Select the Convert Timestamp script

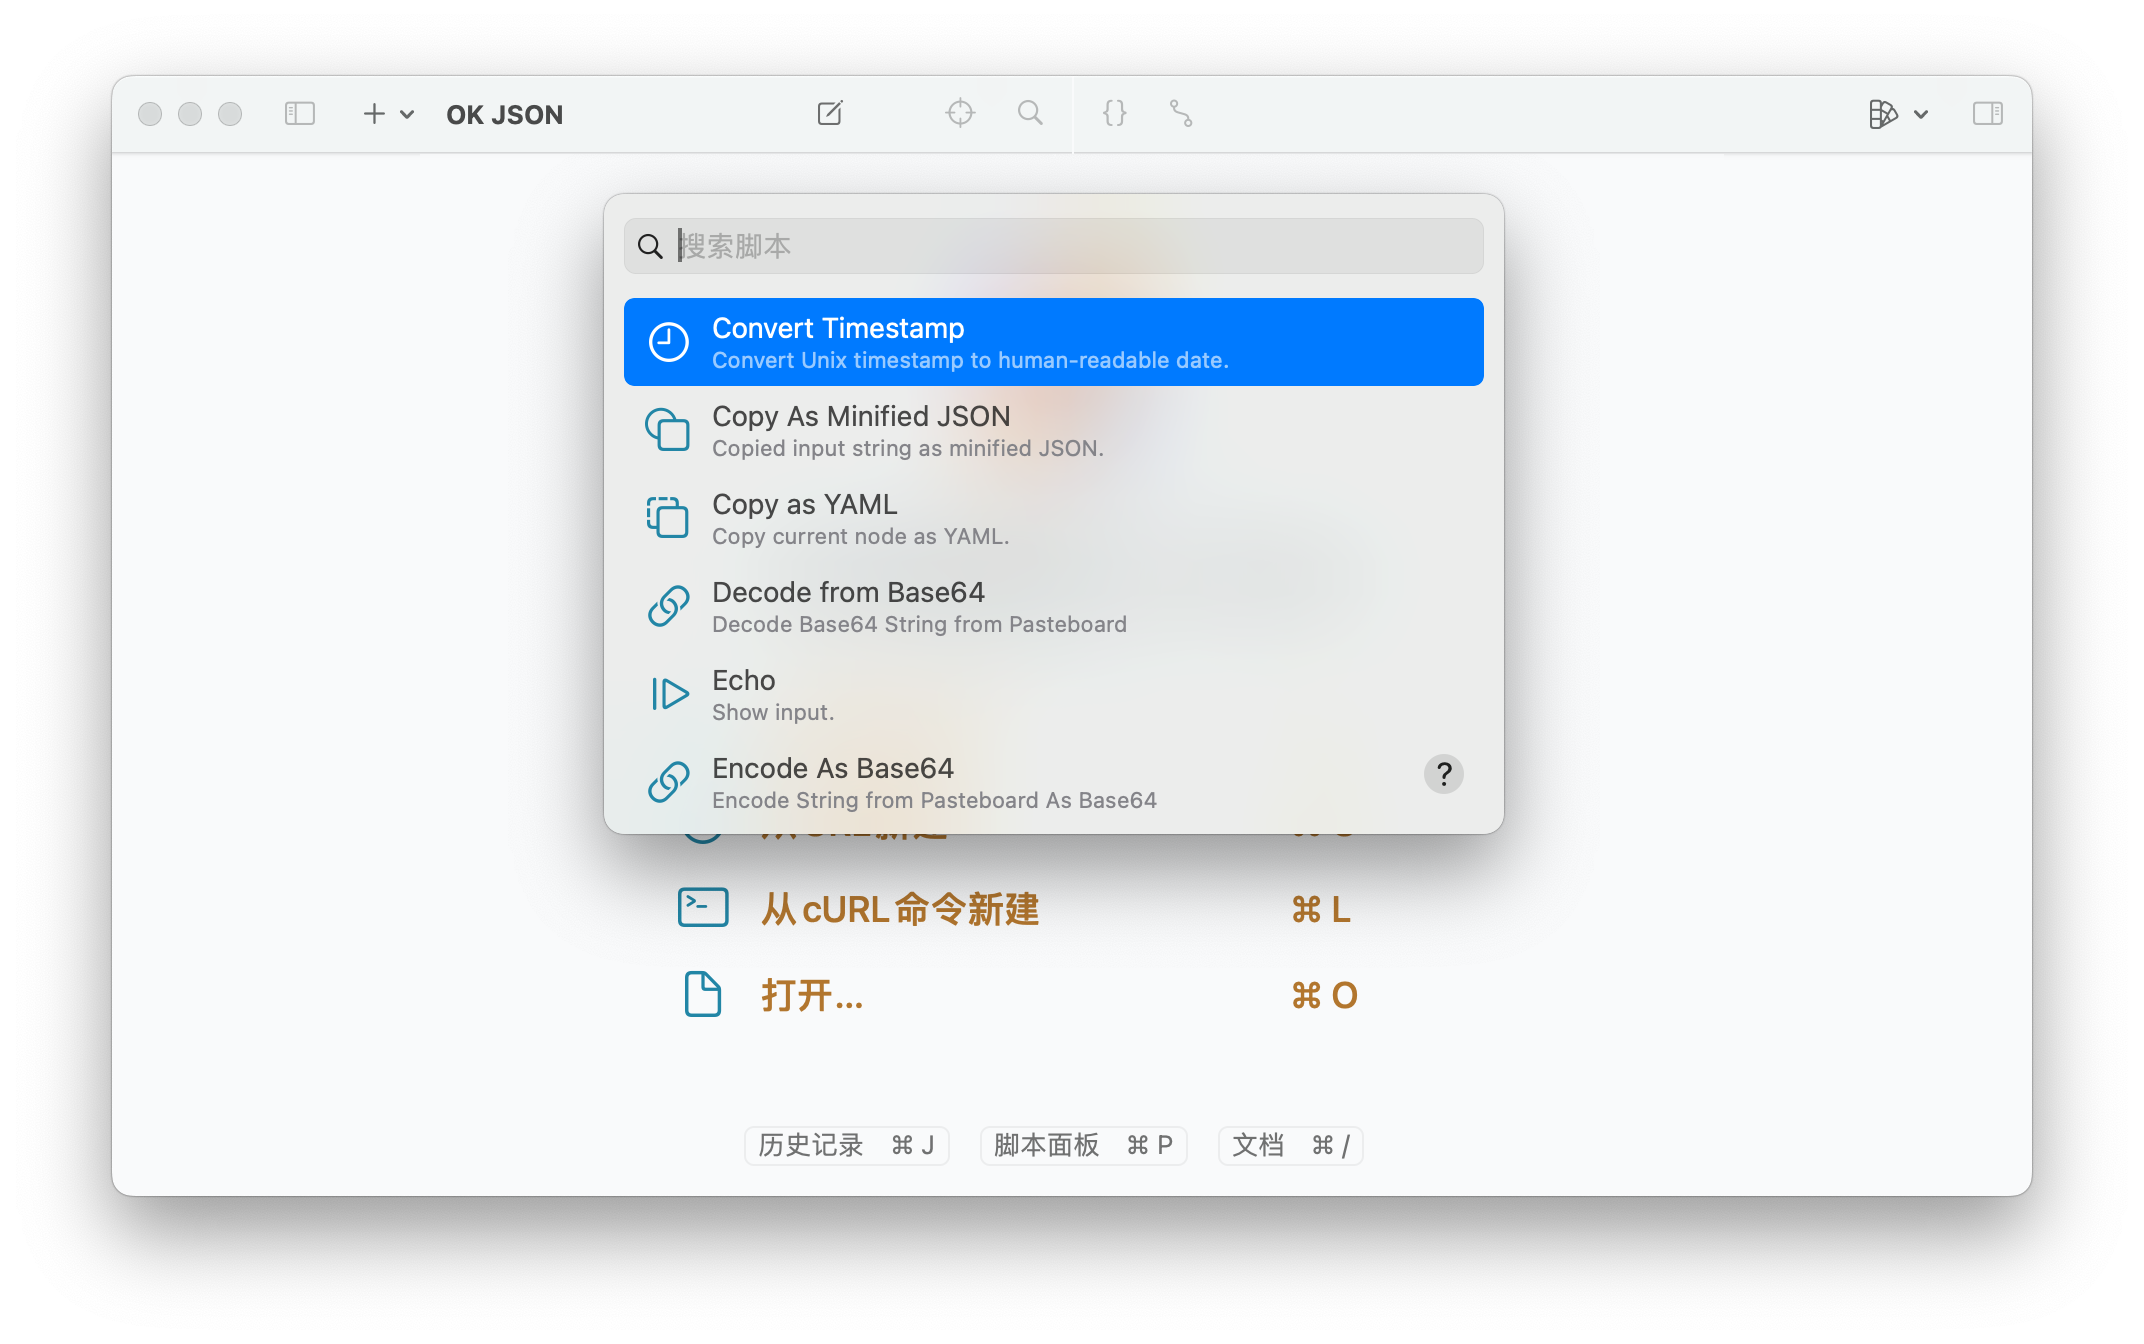click(x=1054, y=342)
